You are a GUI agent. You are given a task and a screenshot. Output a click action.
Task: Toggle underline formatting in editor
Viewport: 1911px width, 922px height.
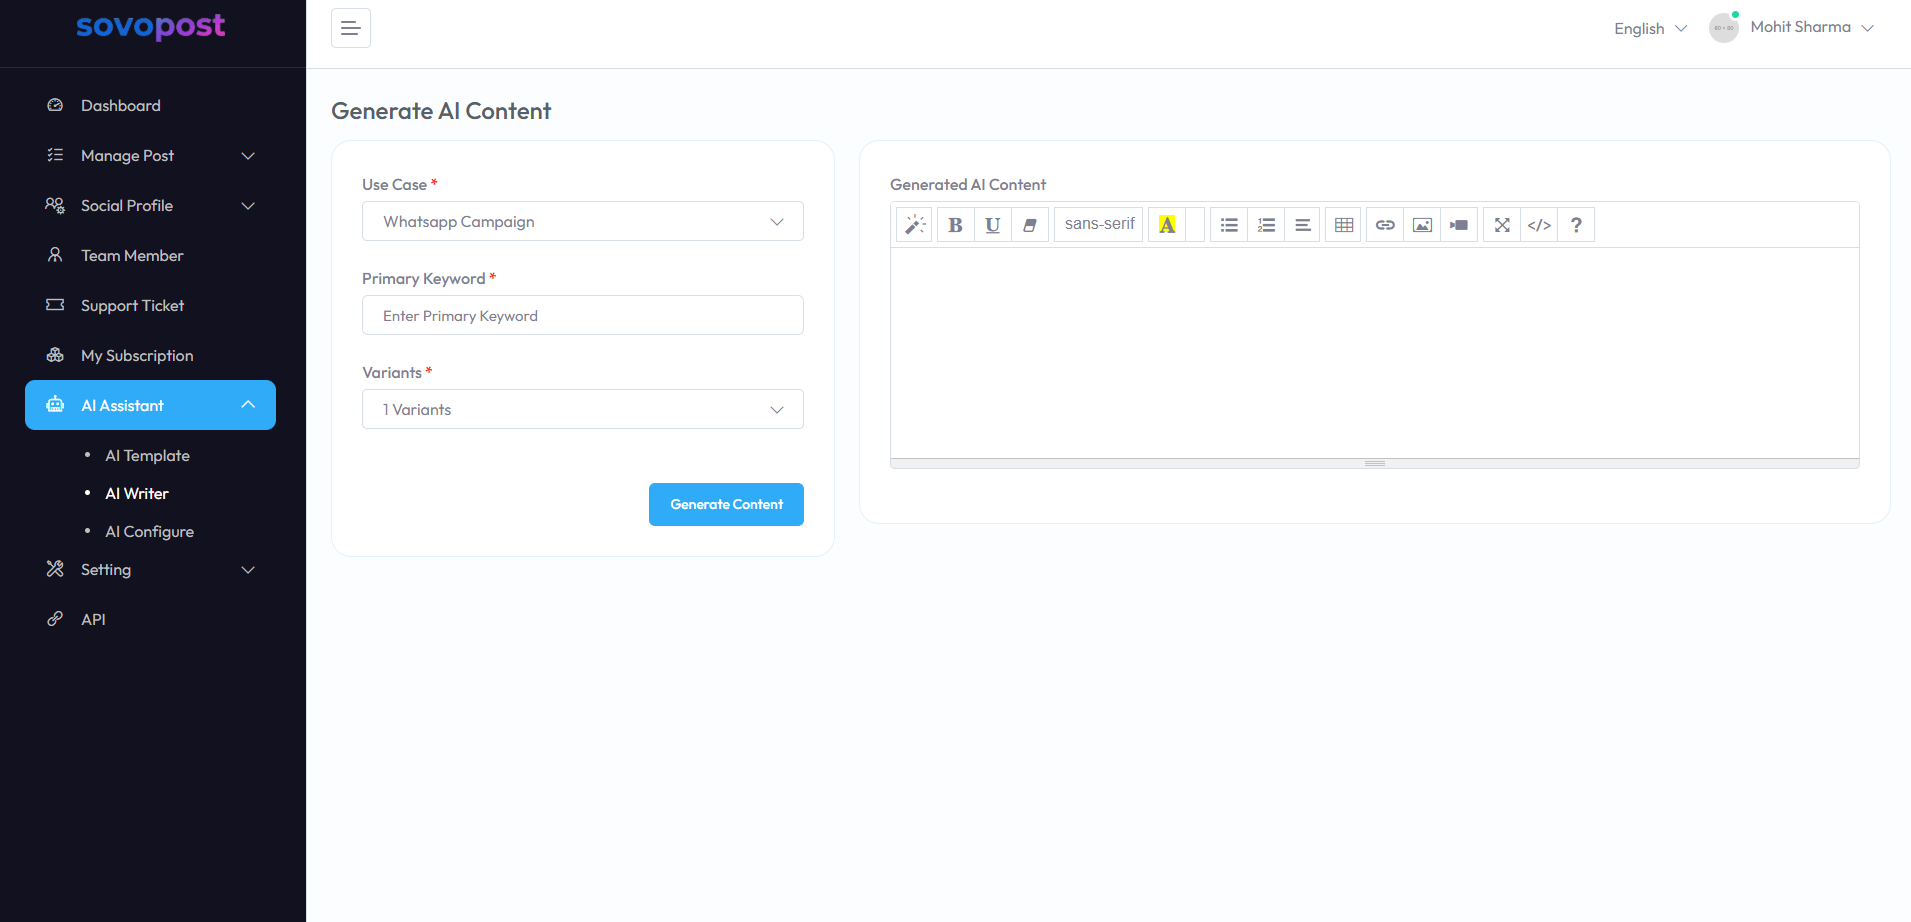click(x=992, y=225)
